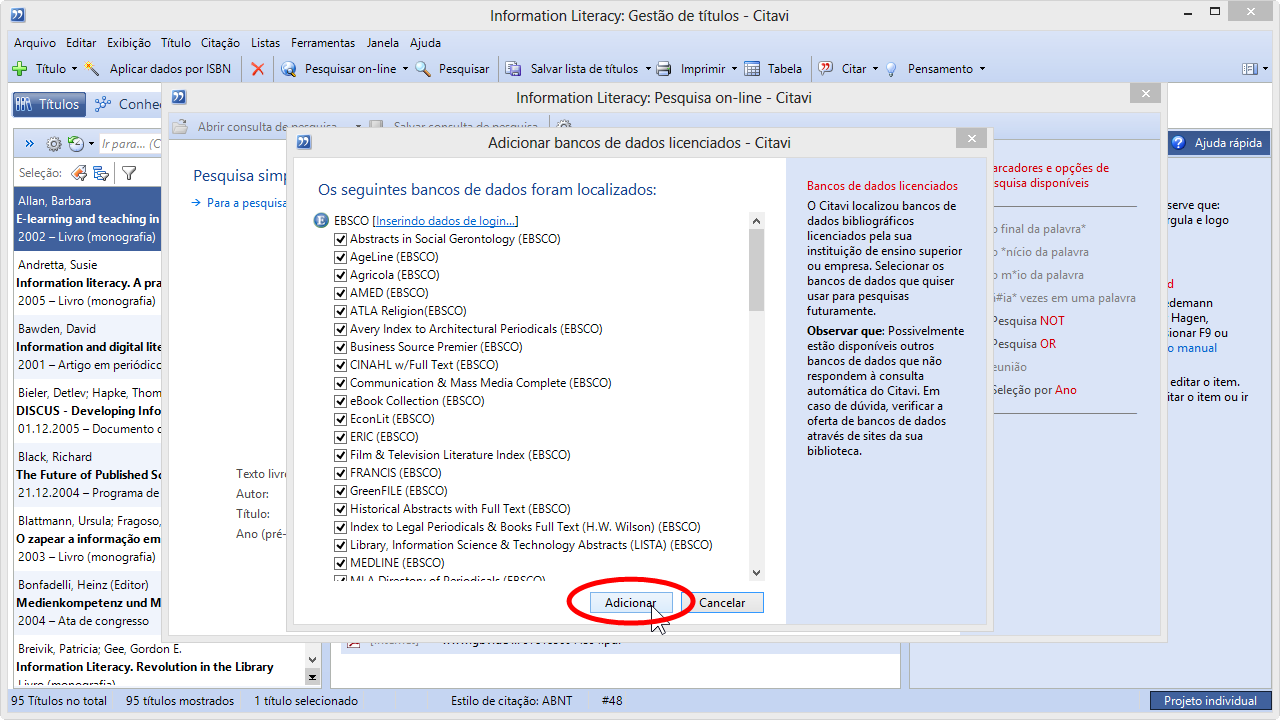Open the Pensamento dropdown arrow
1280x720 pixels.
click(982, 69)
